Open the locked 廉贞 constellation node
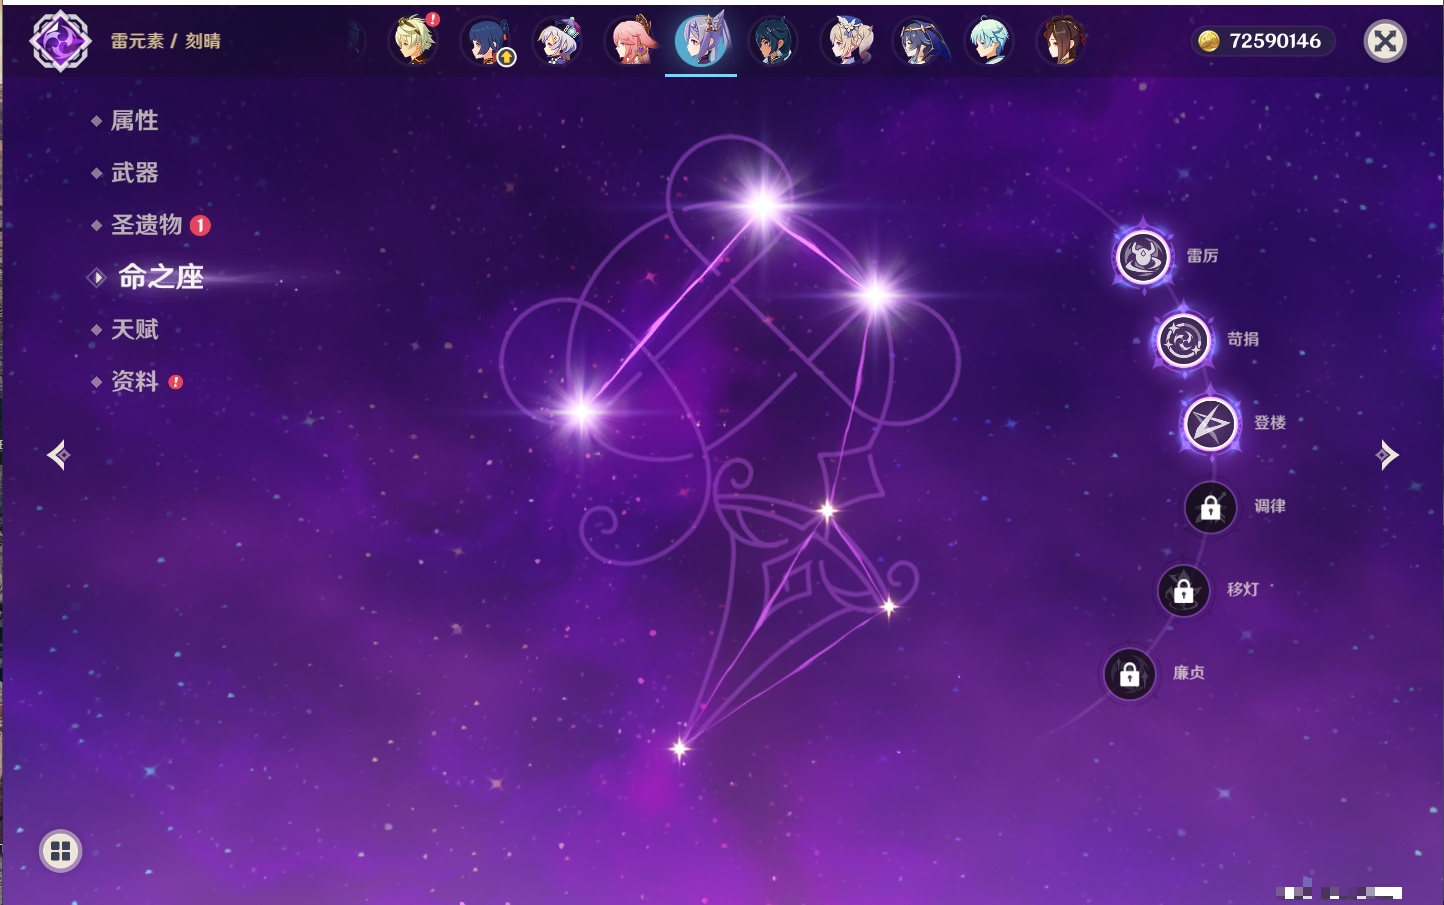This screenshot has width=1444, height=905. (1129, 674)
